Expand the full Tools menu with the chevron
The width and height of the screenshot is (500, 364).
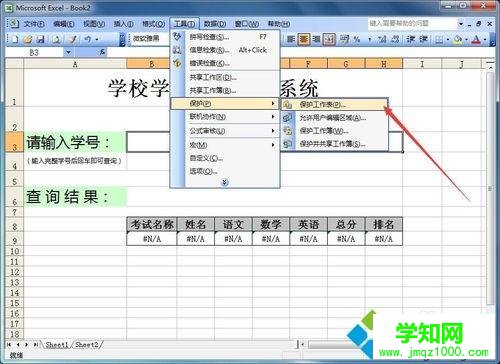point(225,182)
